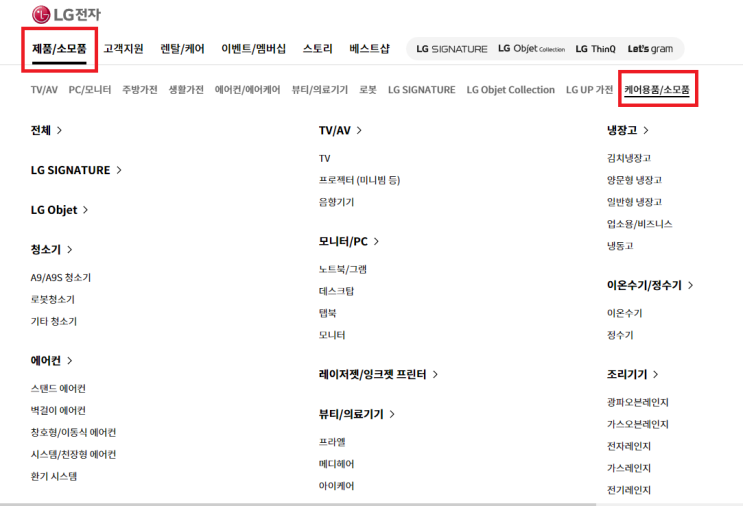Image resolution: width=743 pixels, height=506 pixels.
Task: Open the 김치냉장고 link
Action: click(629, 158)
